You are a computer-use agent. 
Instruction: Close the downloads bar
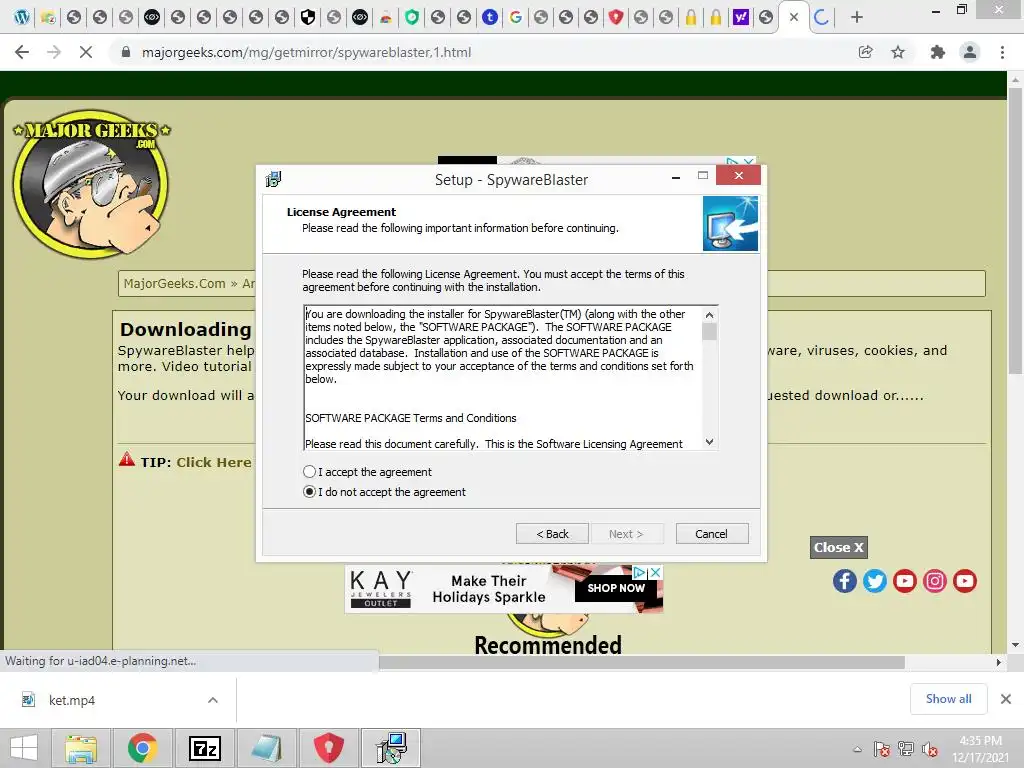pyautogui.click(x=1006, y=699)
